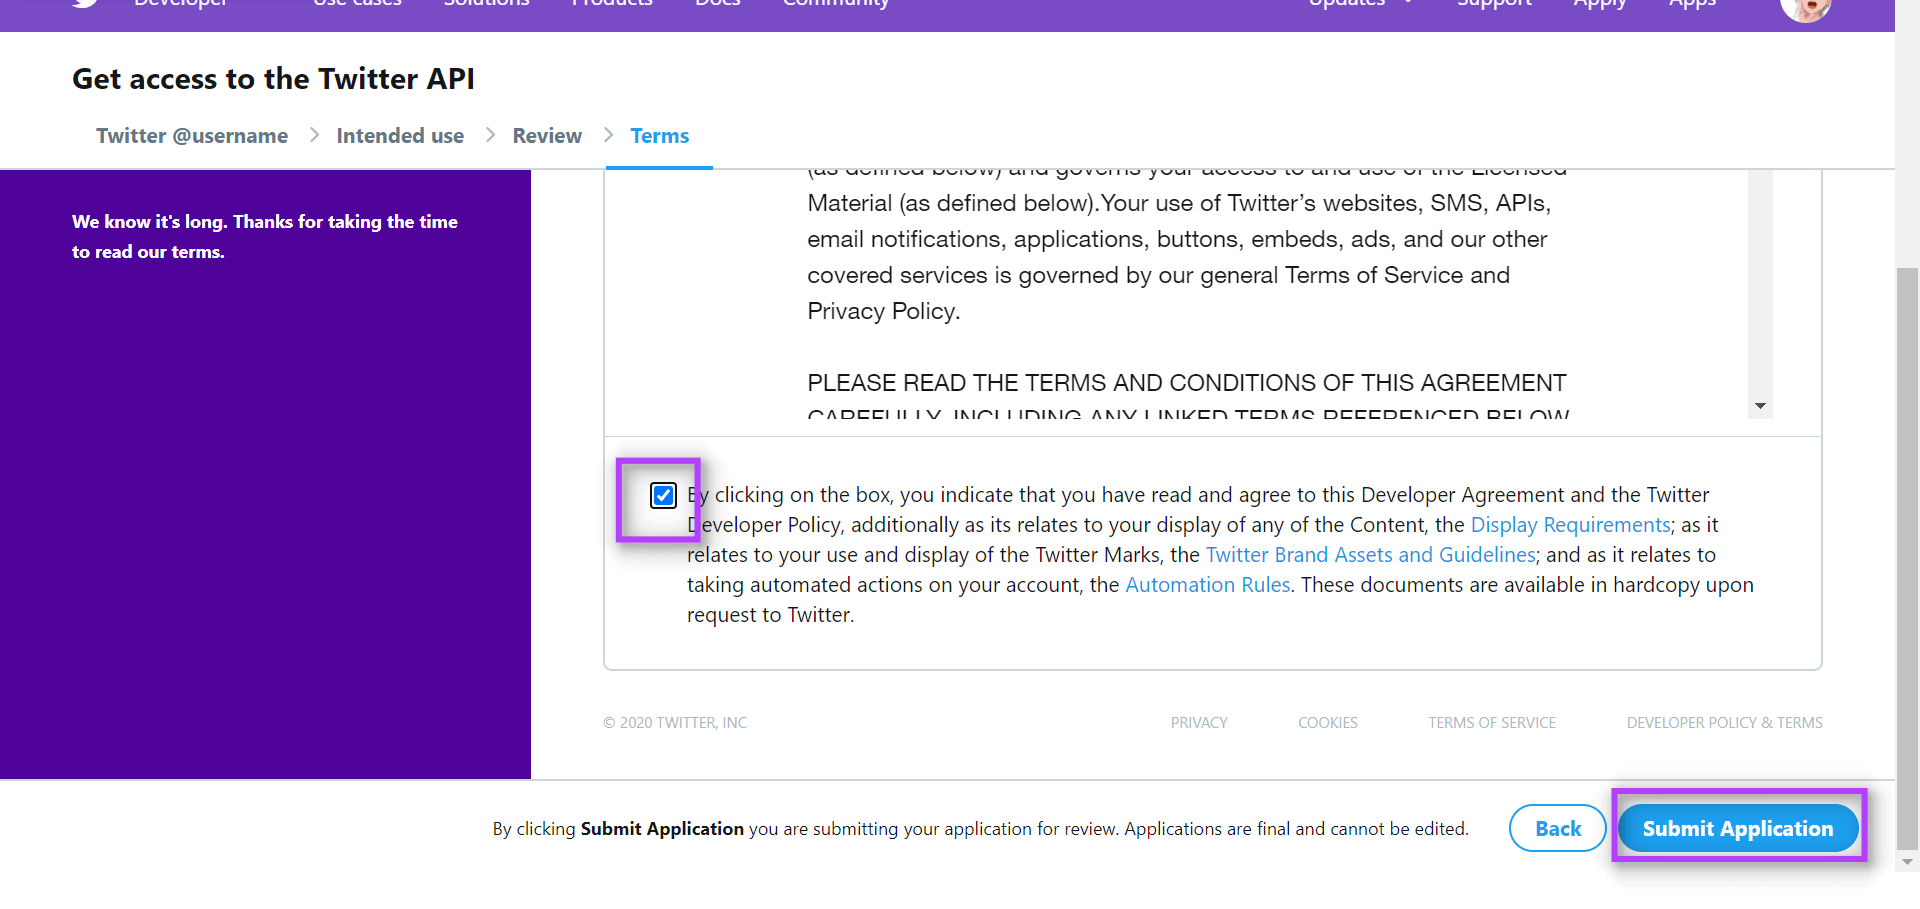Click the agreement box scroll-down arrow
Screen dimensions: 1920x909
click(x=1760, y=406)
